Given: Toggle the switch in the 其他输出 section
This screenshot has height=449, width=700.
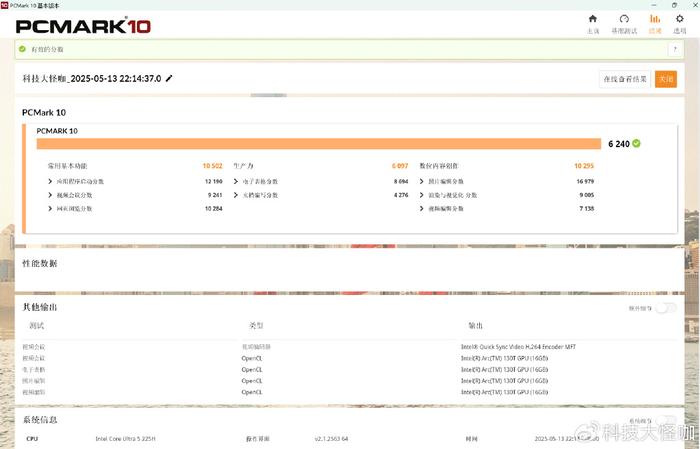Looking at the screenshot, I should tap(666, 308).
